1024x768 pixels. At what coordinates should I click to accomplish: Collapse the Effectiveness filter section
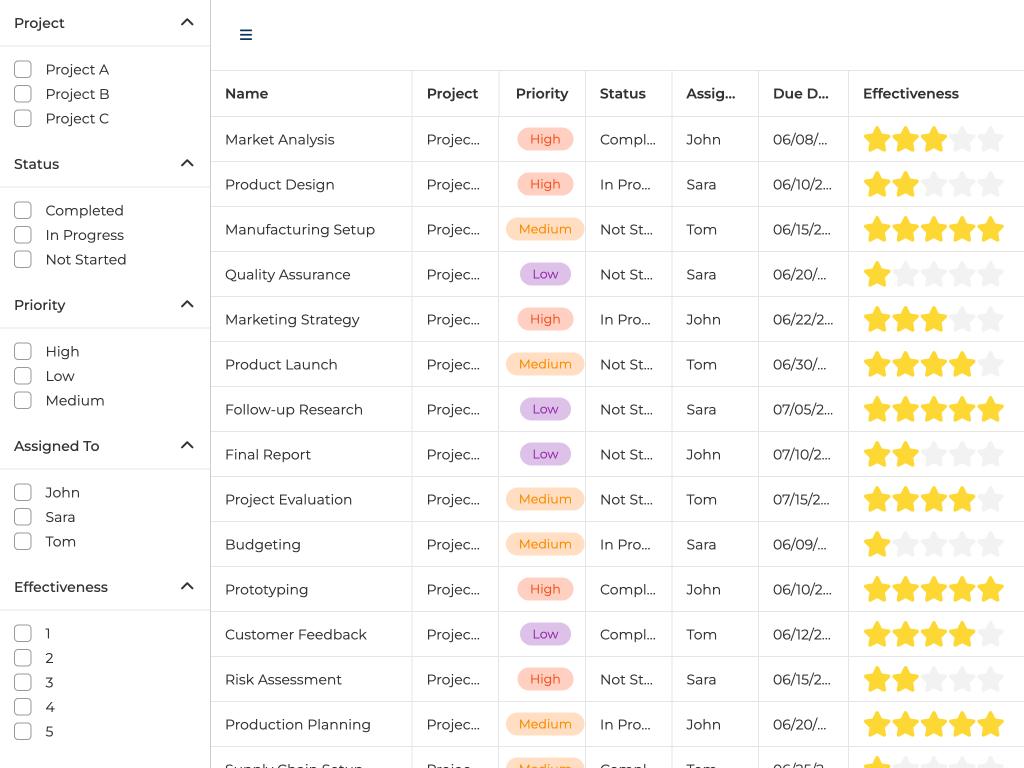[x=187, y=586]
